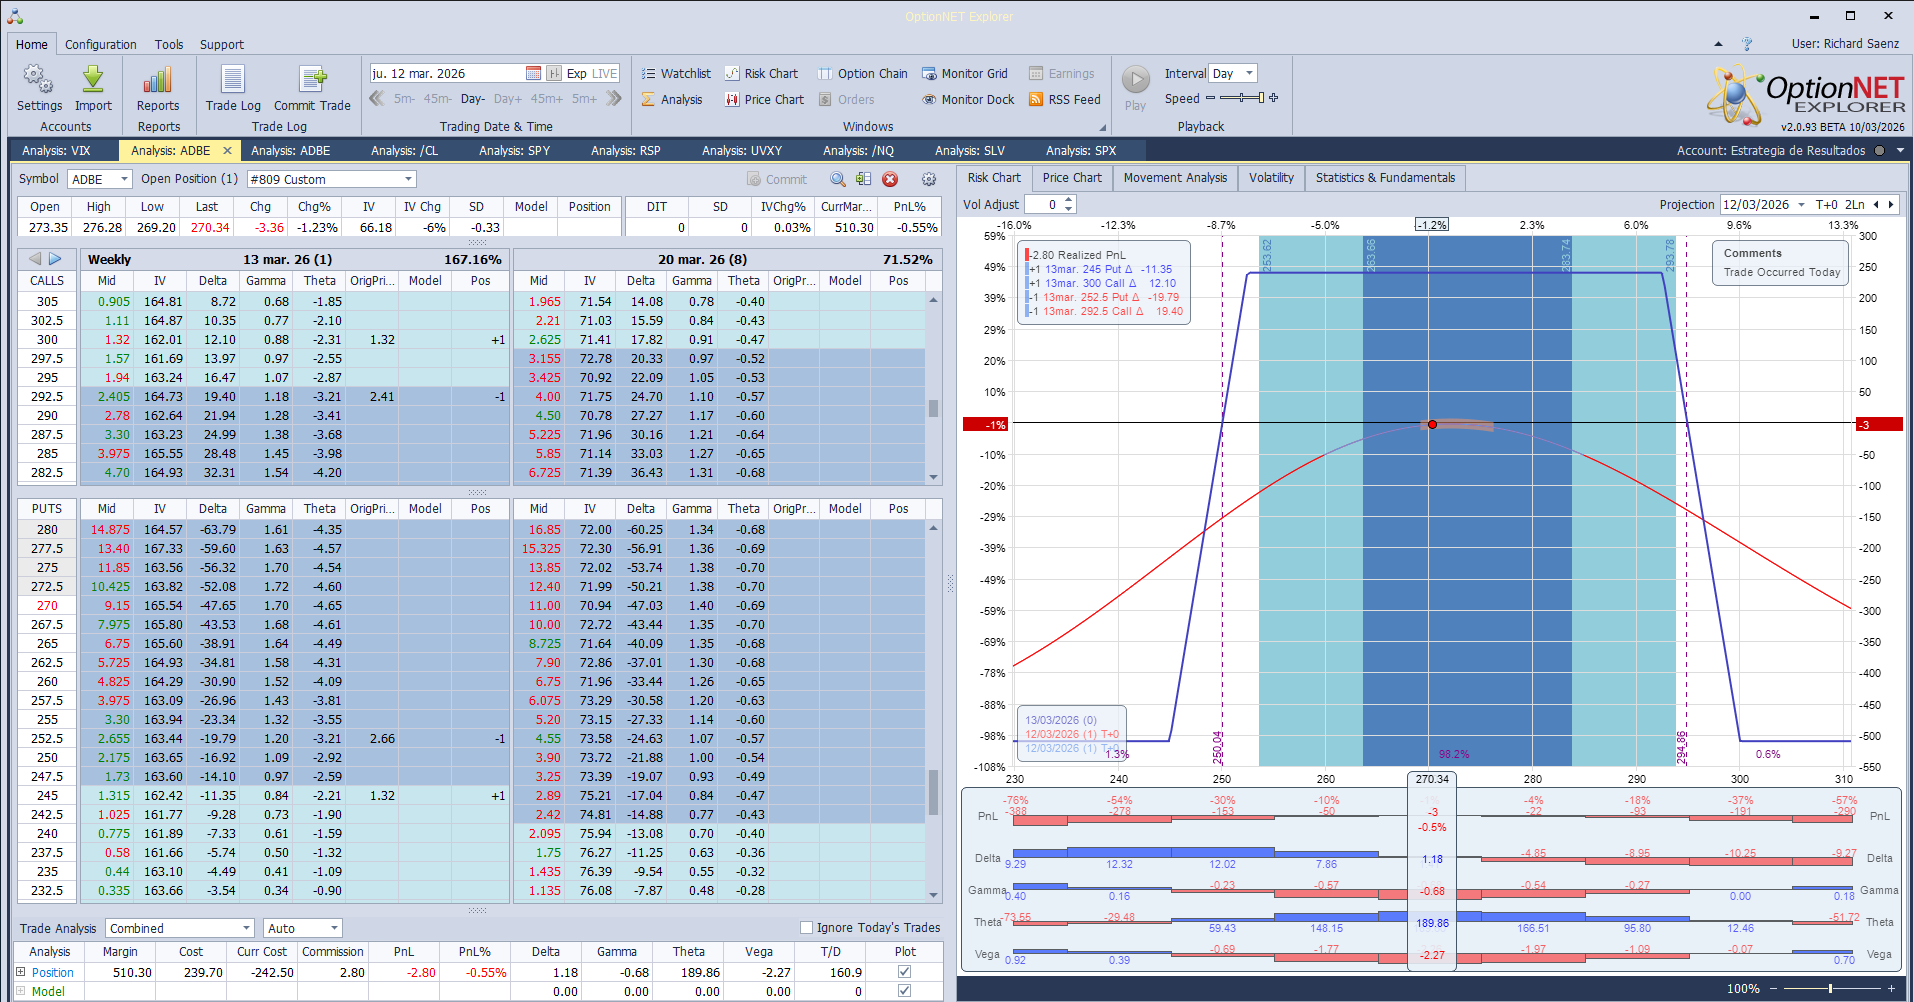Open the Option Chain window
Image resolution: width=1914 pixels, height=1002 pixels.
point(863,73)
